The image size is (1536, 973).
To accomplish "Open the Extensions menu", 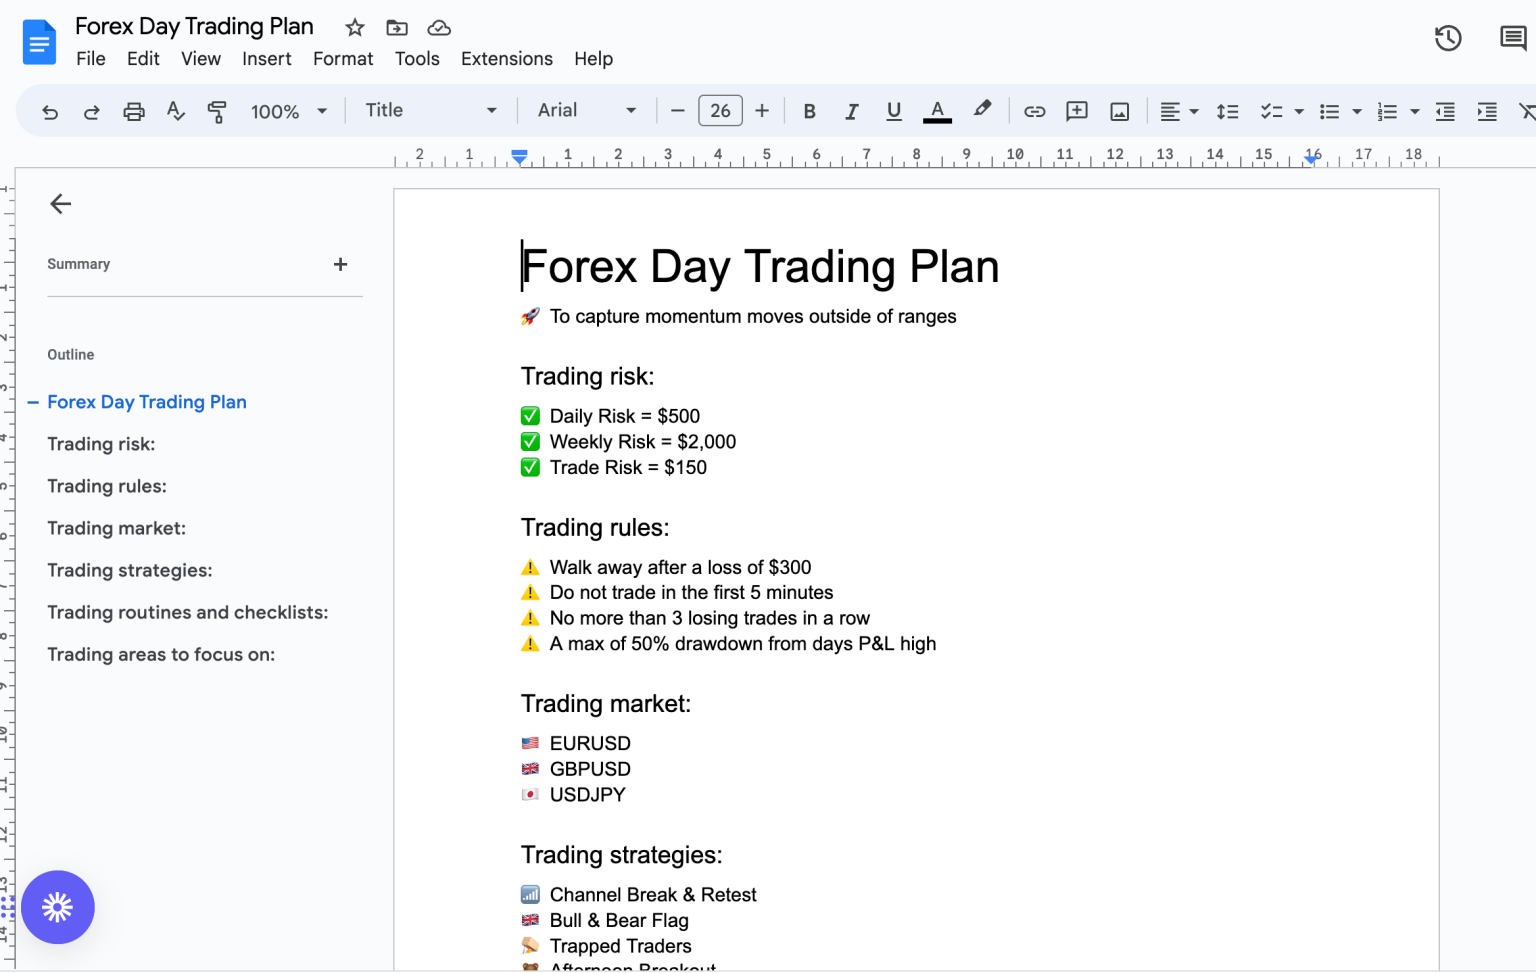I will [506, 59].
